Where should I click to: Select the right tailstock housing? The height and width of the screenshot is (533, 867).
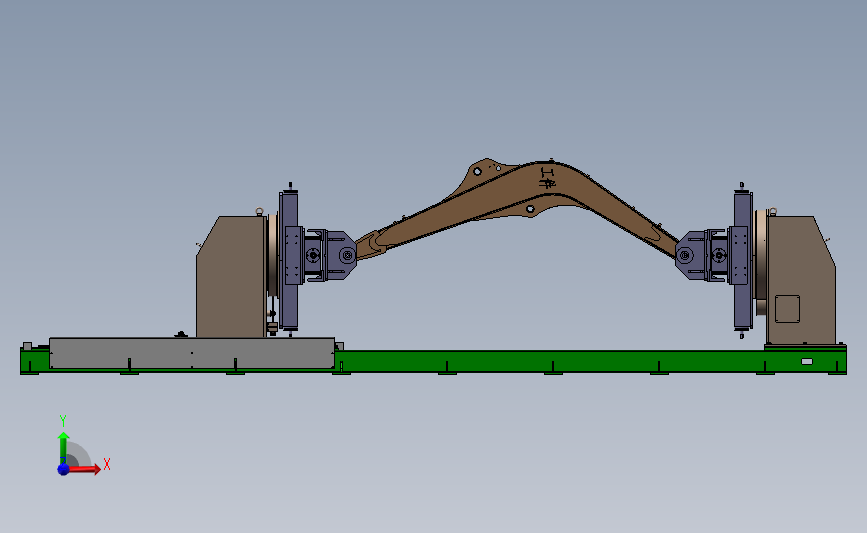click(801, 279)
